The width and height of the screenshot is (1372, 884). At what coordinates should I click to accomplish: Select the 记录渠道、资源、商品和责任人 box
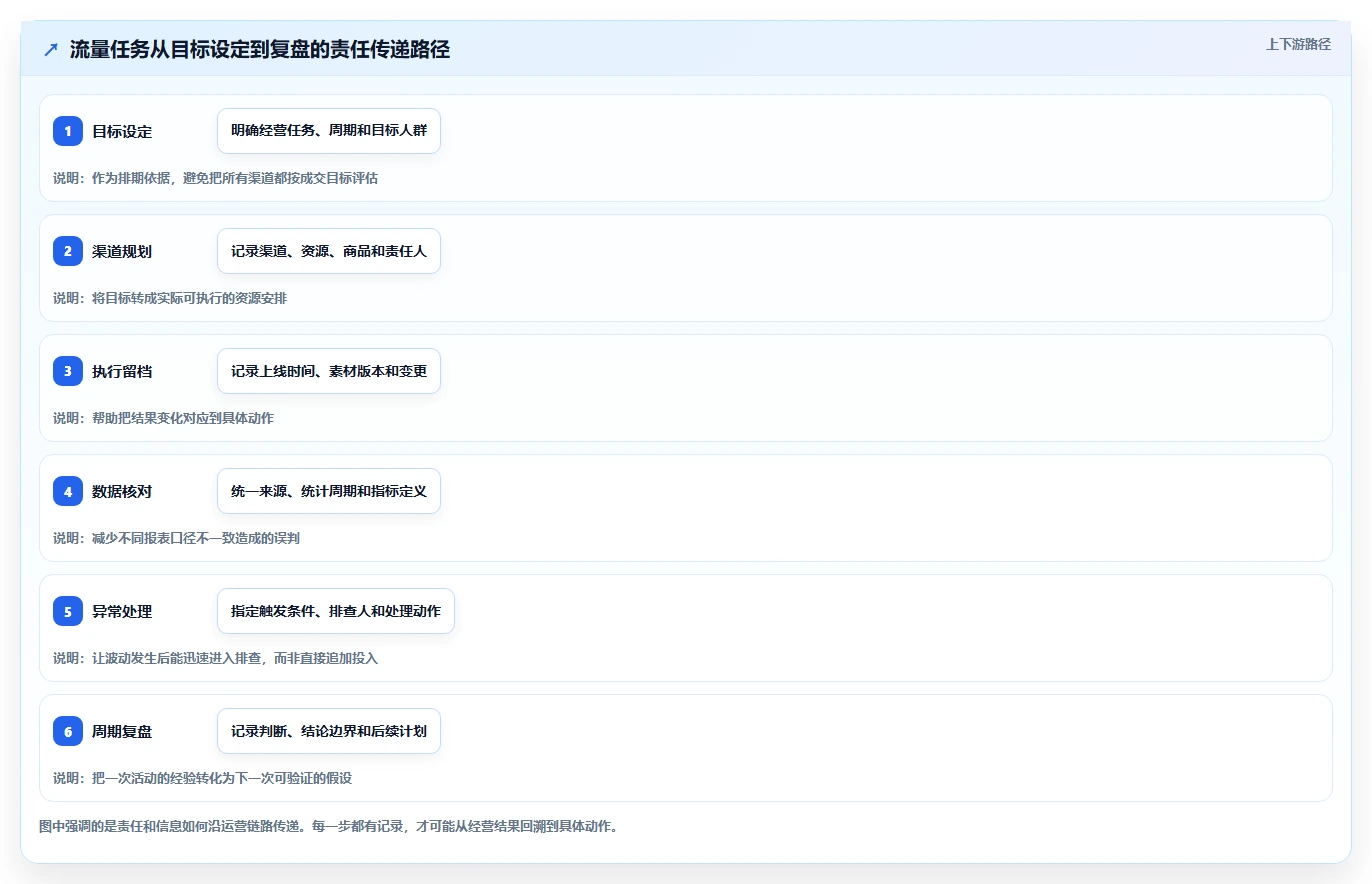point(329,251)
